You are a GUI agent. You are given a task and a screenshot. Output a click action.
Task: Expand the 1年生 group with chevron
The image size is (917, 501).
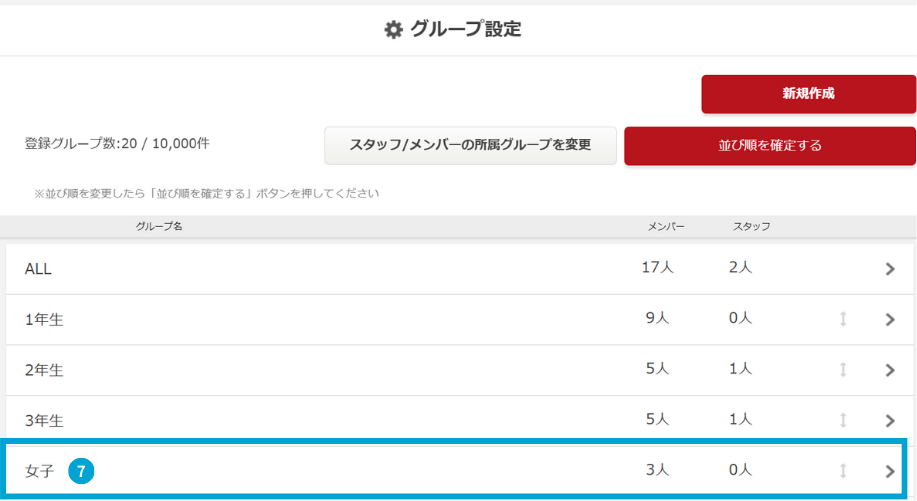pos(890,320)
